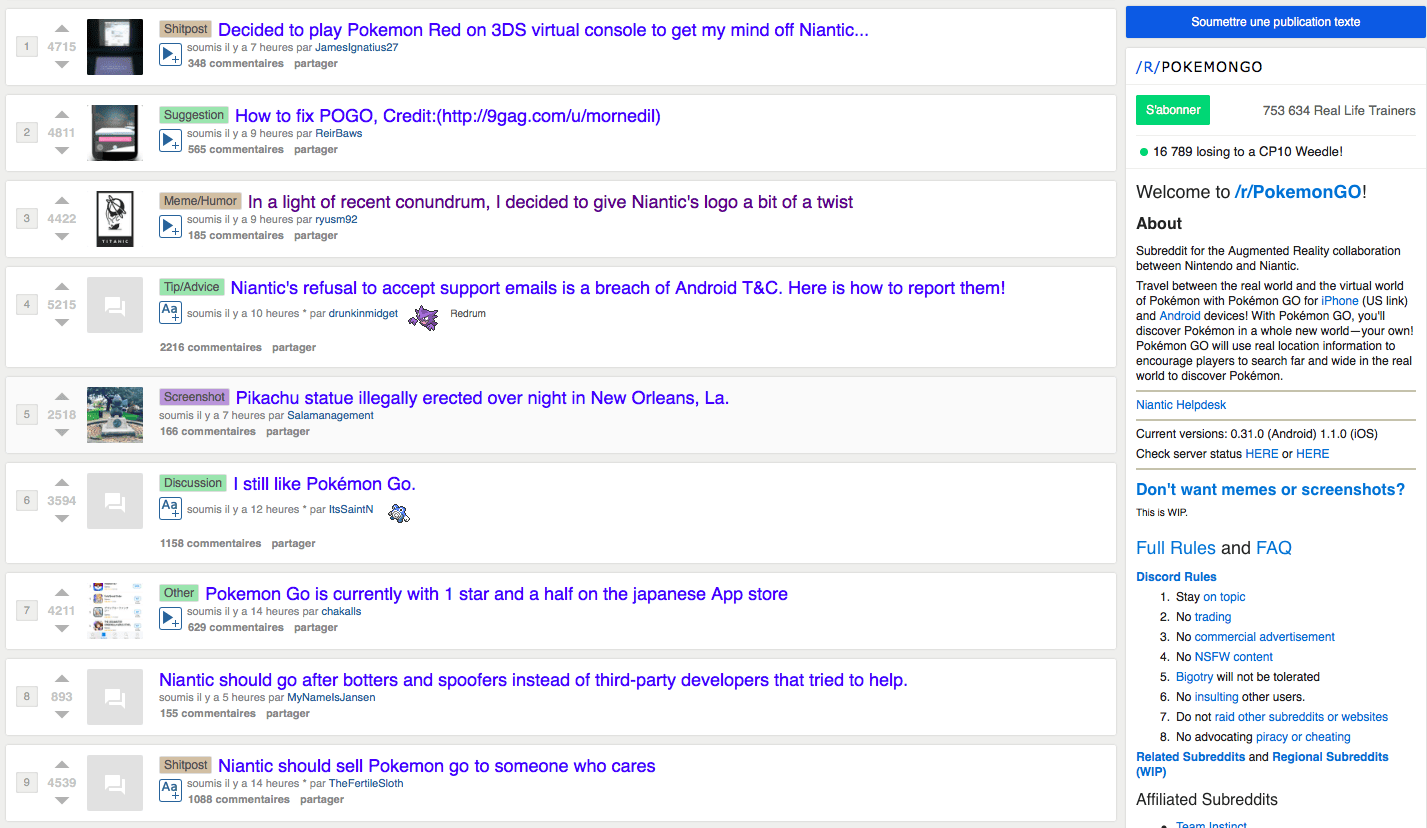Open the Pikachu statue post title

coord(482,398)
